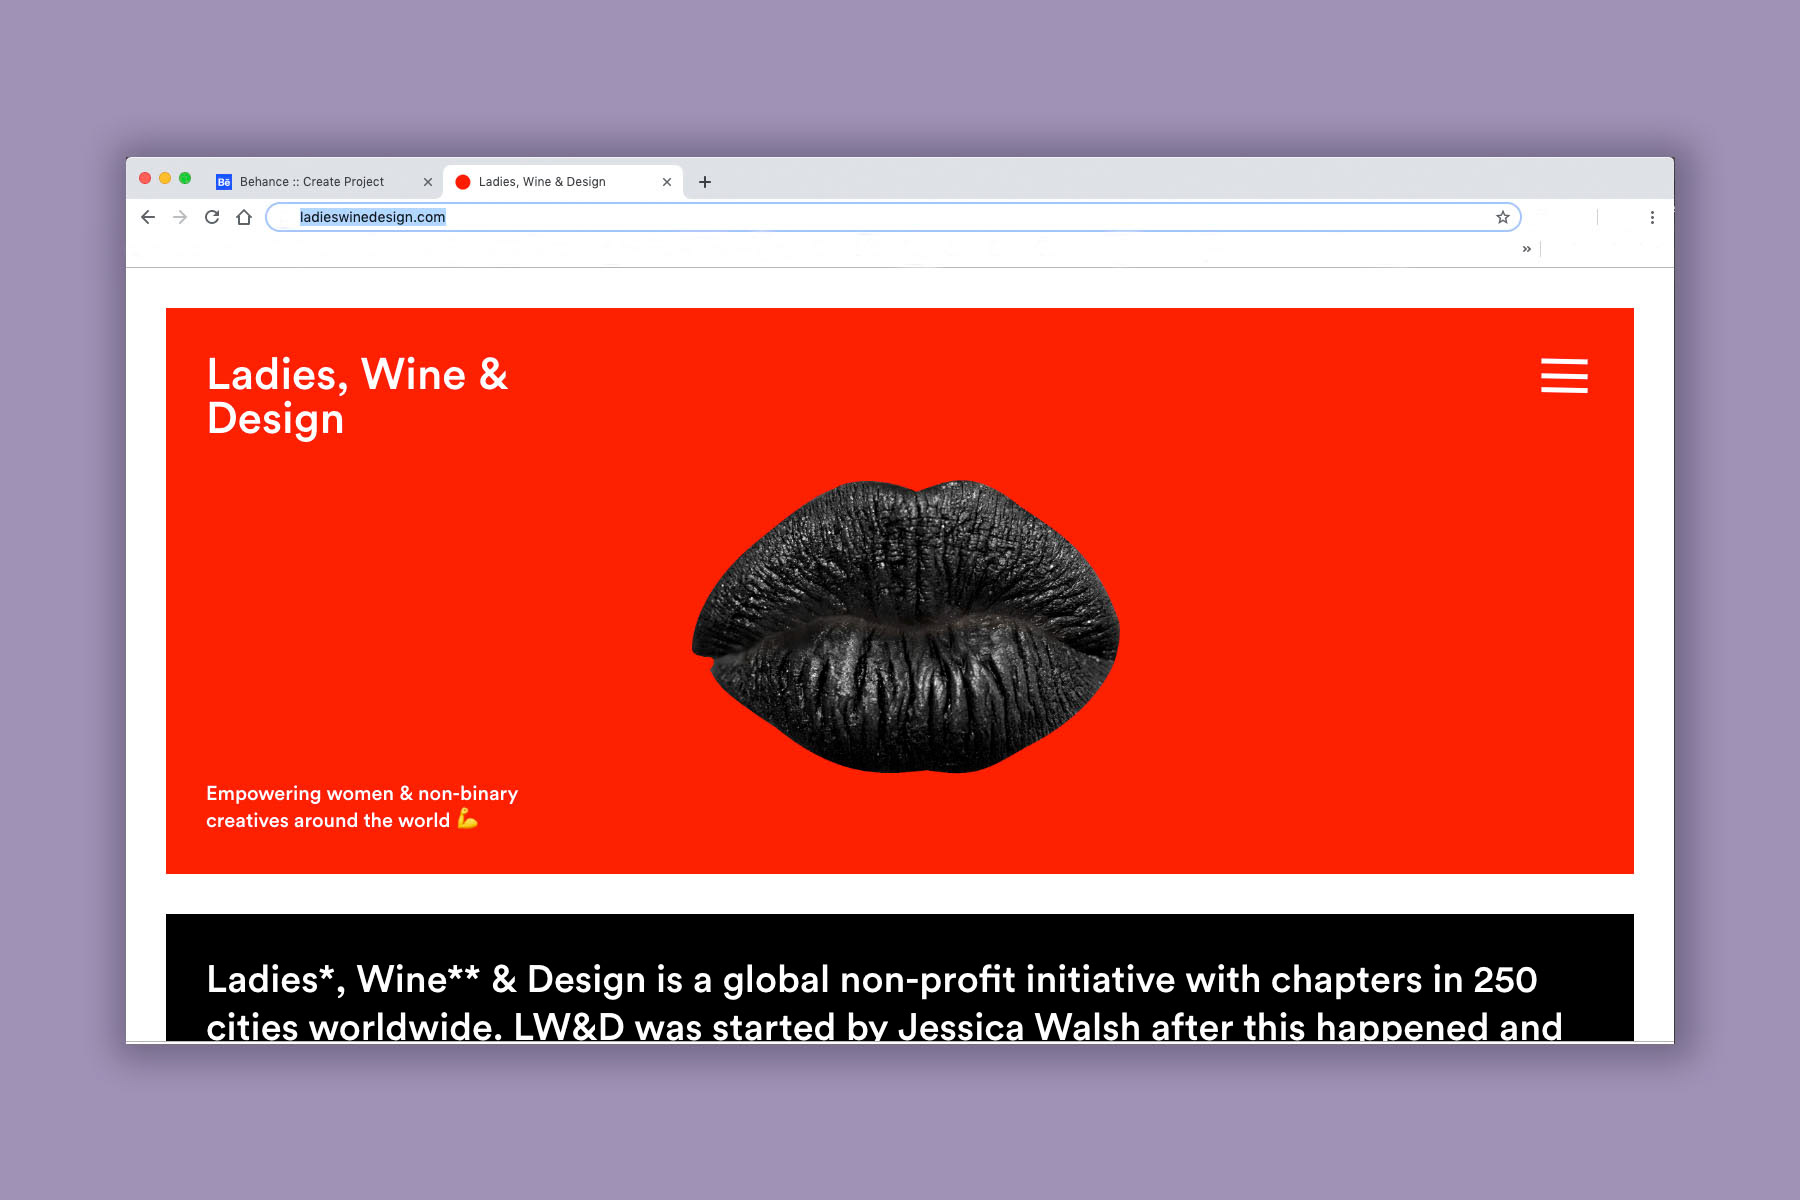Minimize the window with the yellow button
The width and height of the screenshot is (1800, 1200).
(x=165, y=178)
